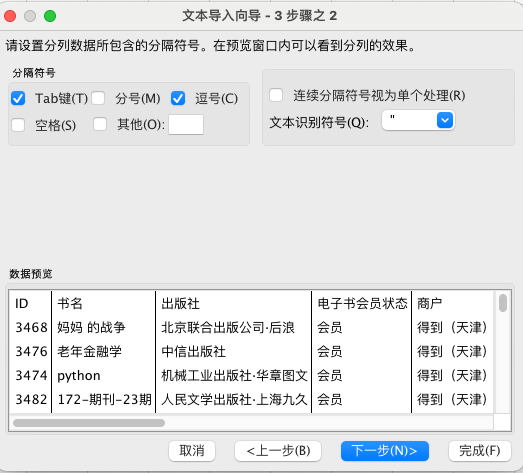Screen dimensions: 523x473
Task: Go back with <上一步(B) button
Action: pyautogui.click(x=278, y=451)
